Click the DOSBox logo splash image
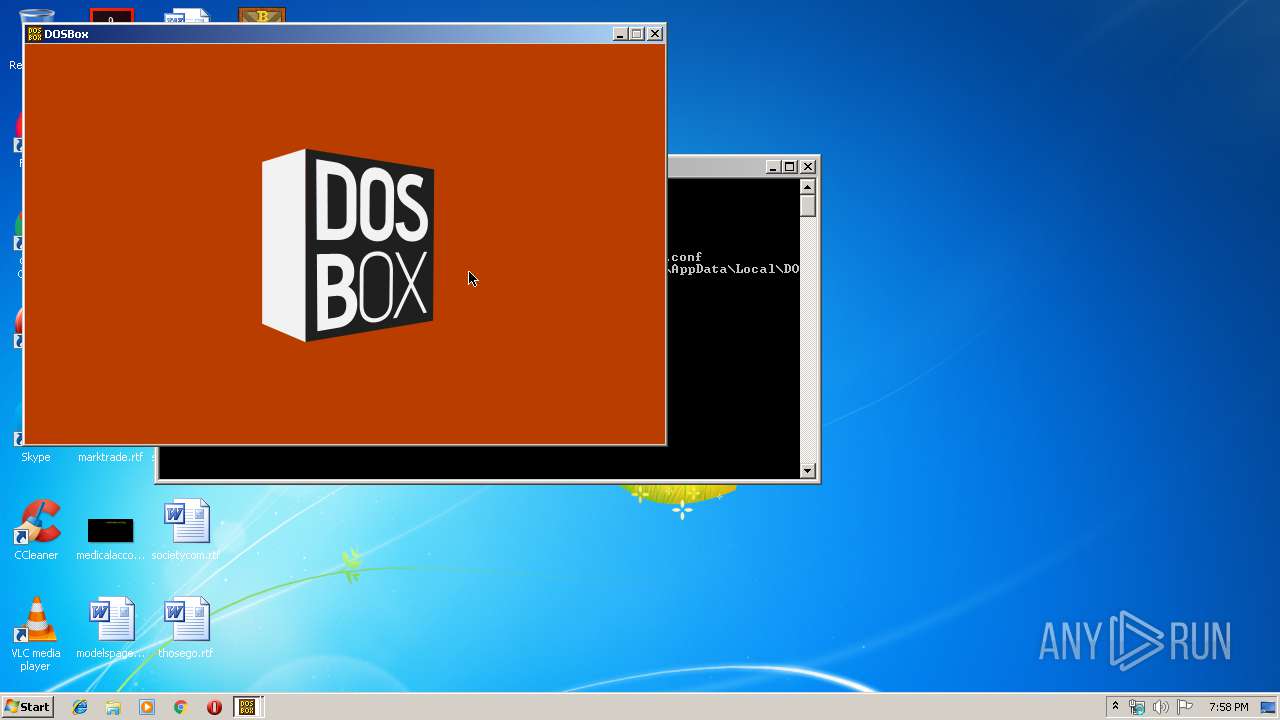 point(348,246)
